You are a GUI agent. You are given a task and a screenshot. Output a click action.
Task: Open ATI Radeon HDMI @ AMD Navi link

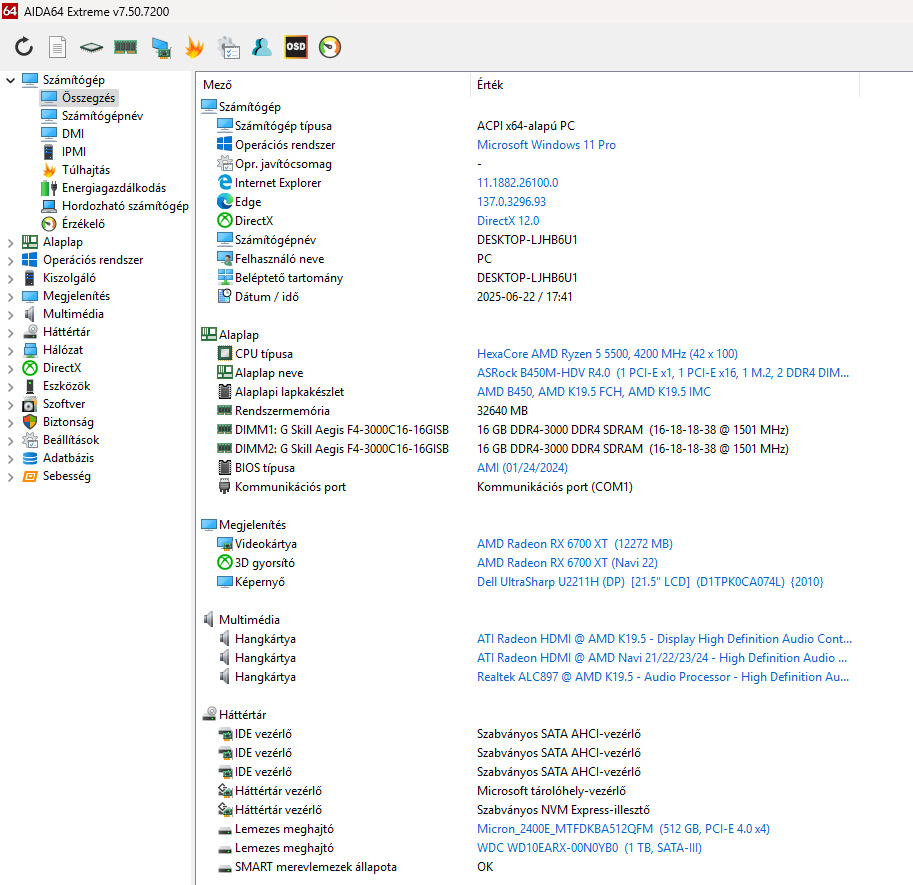click(x=662, y=658)
